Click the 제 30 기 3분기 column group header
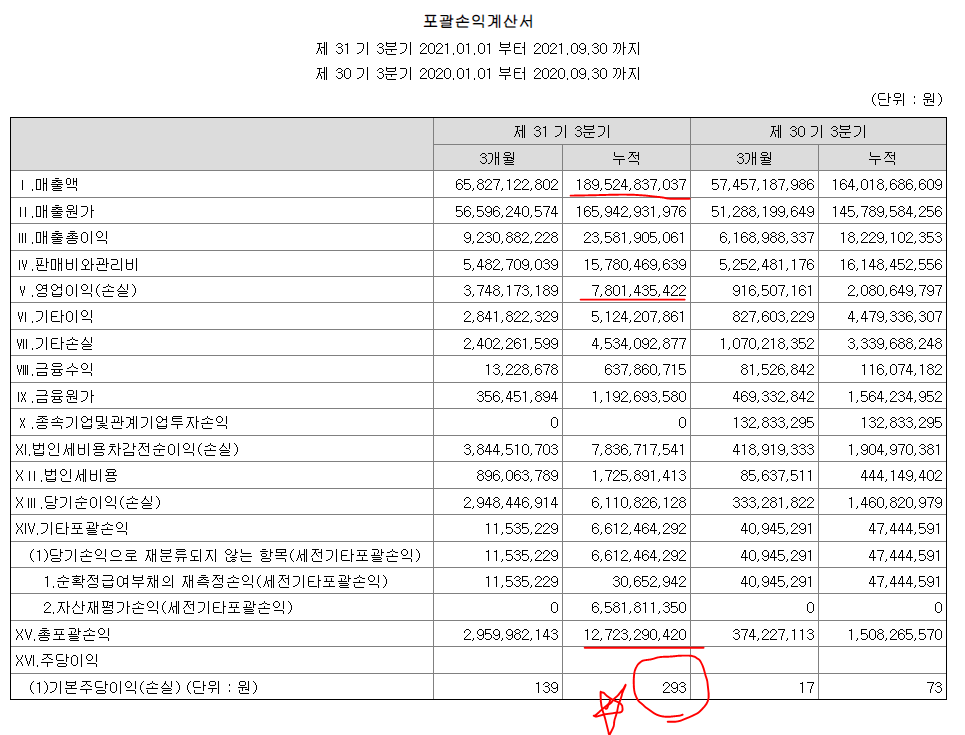The width and height of the screenshot is (965, 735). 818,132
